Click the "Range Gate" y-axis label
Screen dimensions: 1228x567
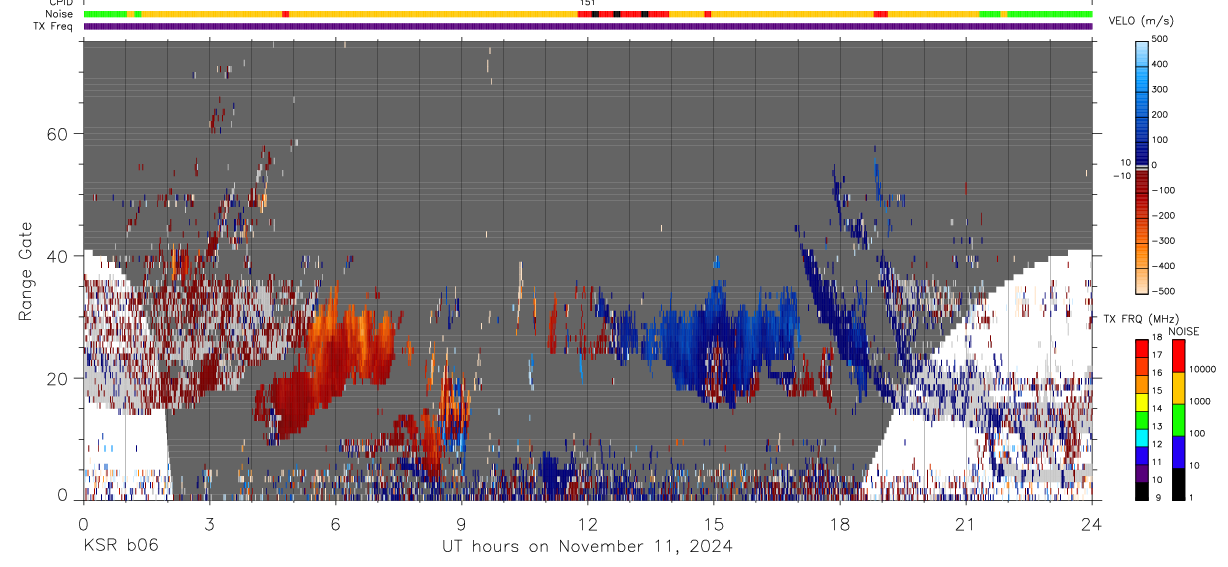coord(26,269)
